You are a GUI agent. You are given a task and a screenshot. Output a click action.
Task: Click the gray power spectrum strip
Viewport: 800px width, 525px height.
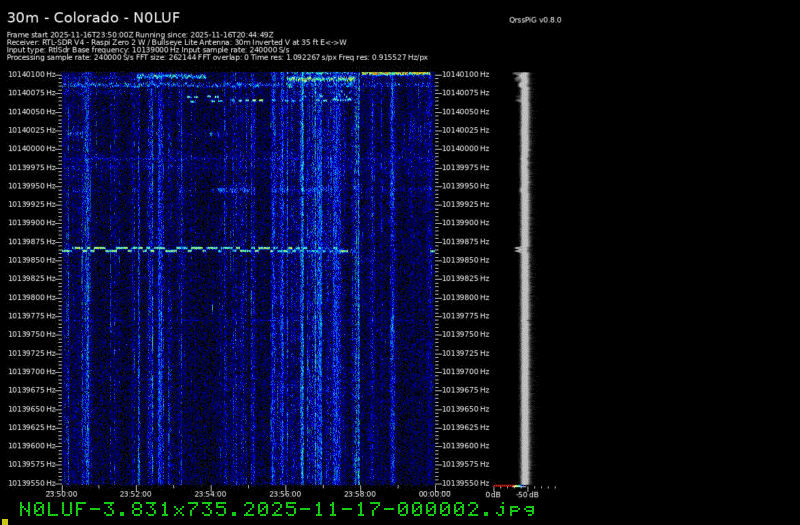523,280
